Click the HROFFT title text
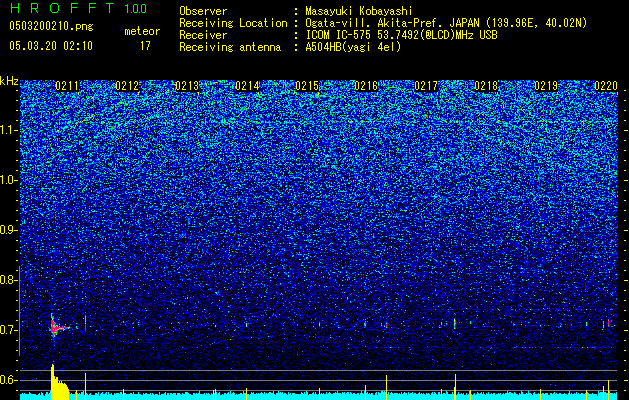629x400 pixels. (62, 8)
